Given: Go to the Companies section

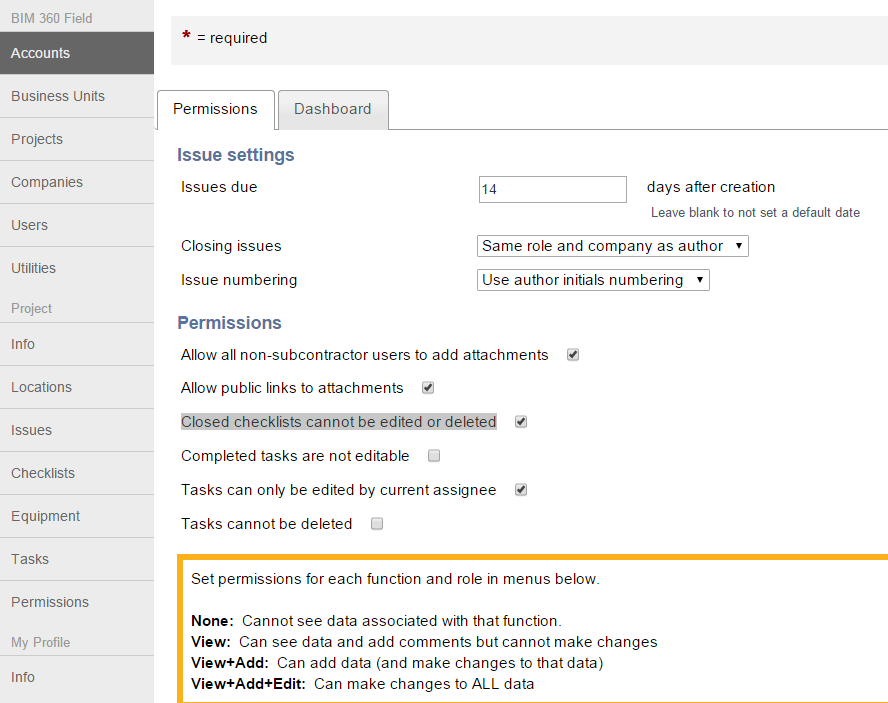Looking at the screenshot, I should click(x=44, y=182).
